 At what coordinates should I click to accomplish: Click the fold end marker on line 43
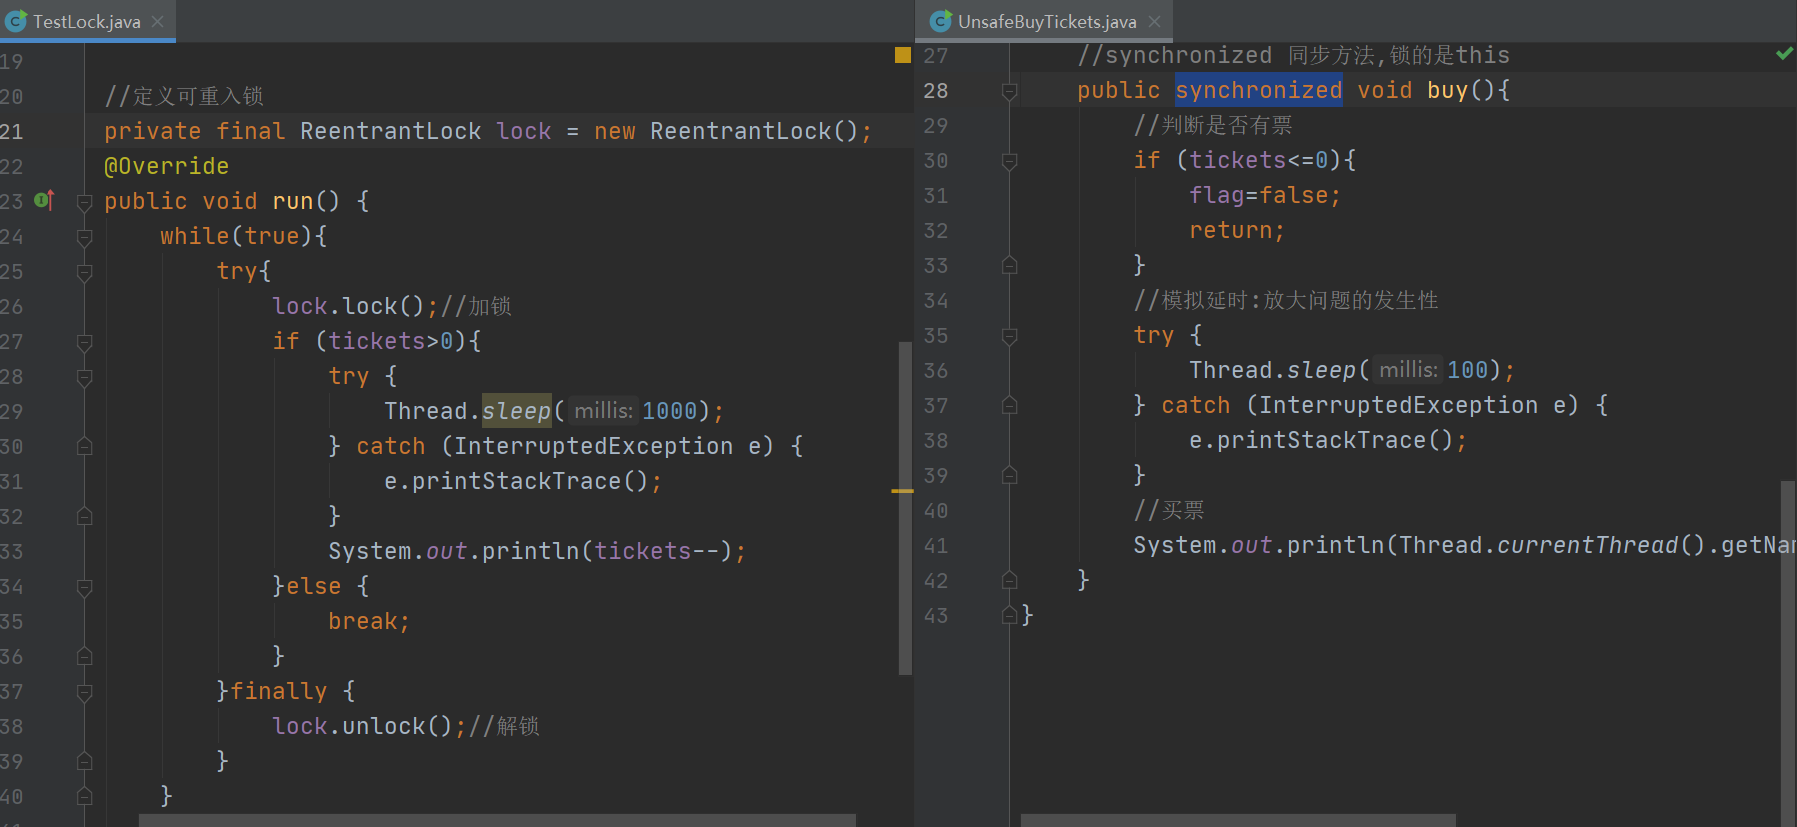[1010, 615]
